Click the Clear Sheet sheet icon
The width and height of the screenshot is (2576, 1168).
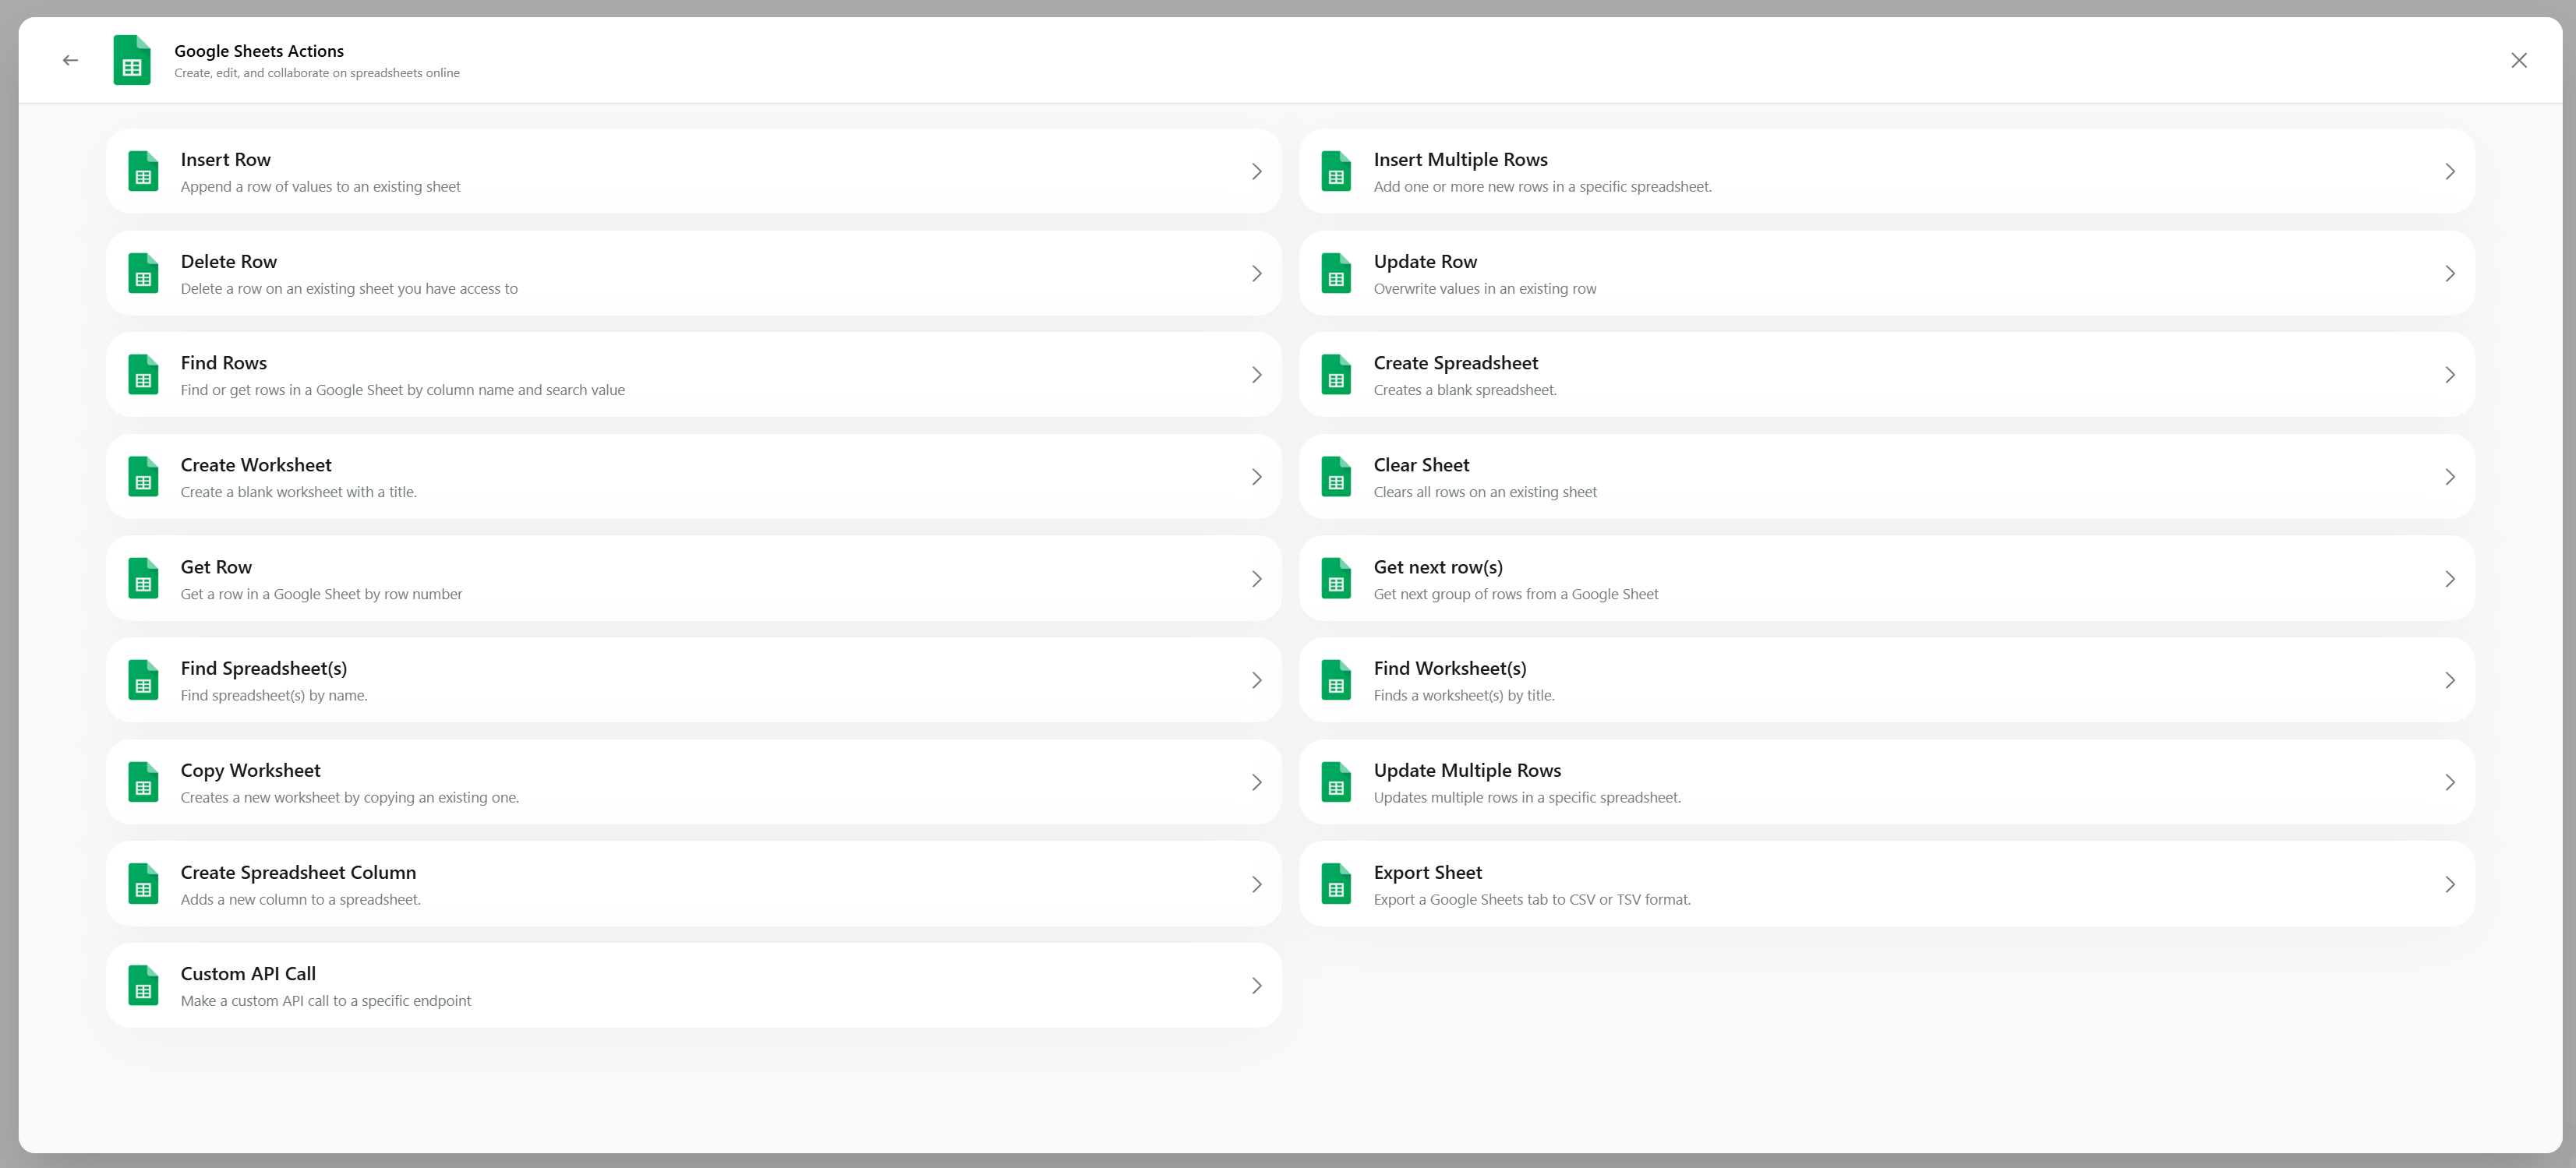[x=1336, y=477]
